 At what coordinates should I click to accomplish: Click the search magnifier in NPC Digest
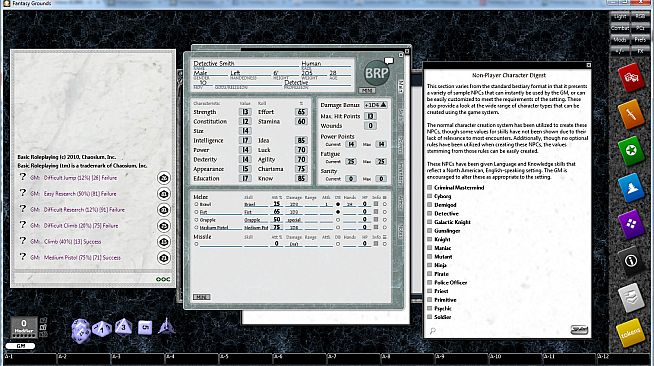pos(433,331)
